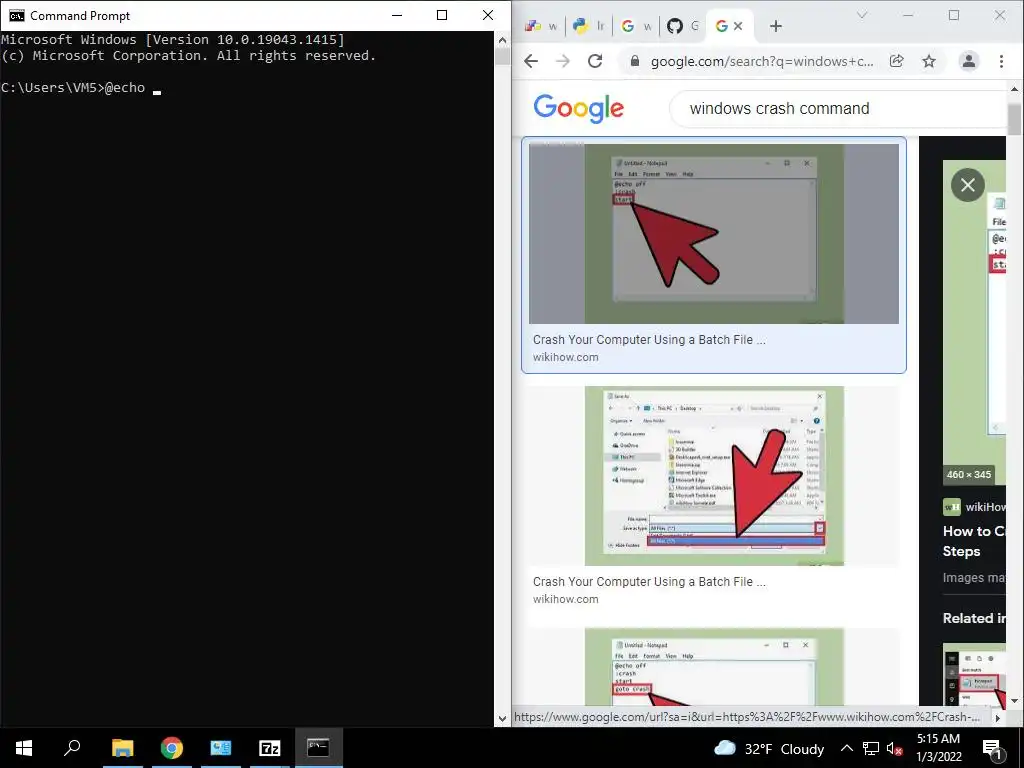
Task: Open the first Crash Your Computer title
Action: point(649,340)
